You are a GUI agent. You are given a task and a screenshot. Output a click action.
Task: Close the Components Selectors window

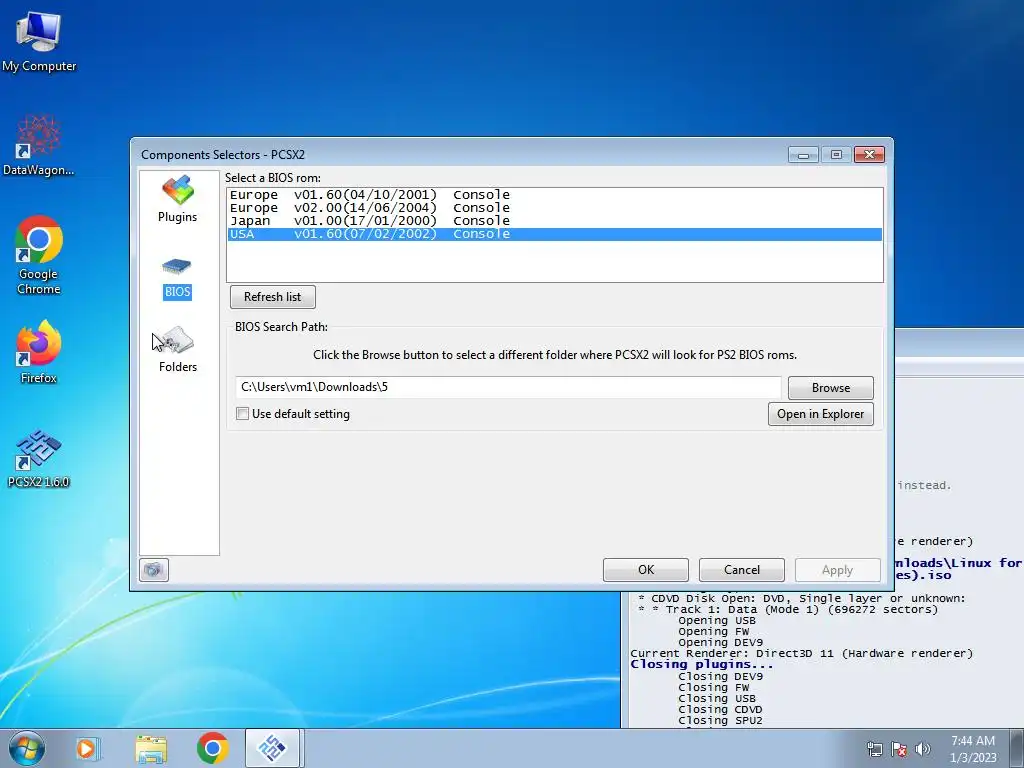point(869,155)
